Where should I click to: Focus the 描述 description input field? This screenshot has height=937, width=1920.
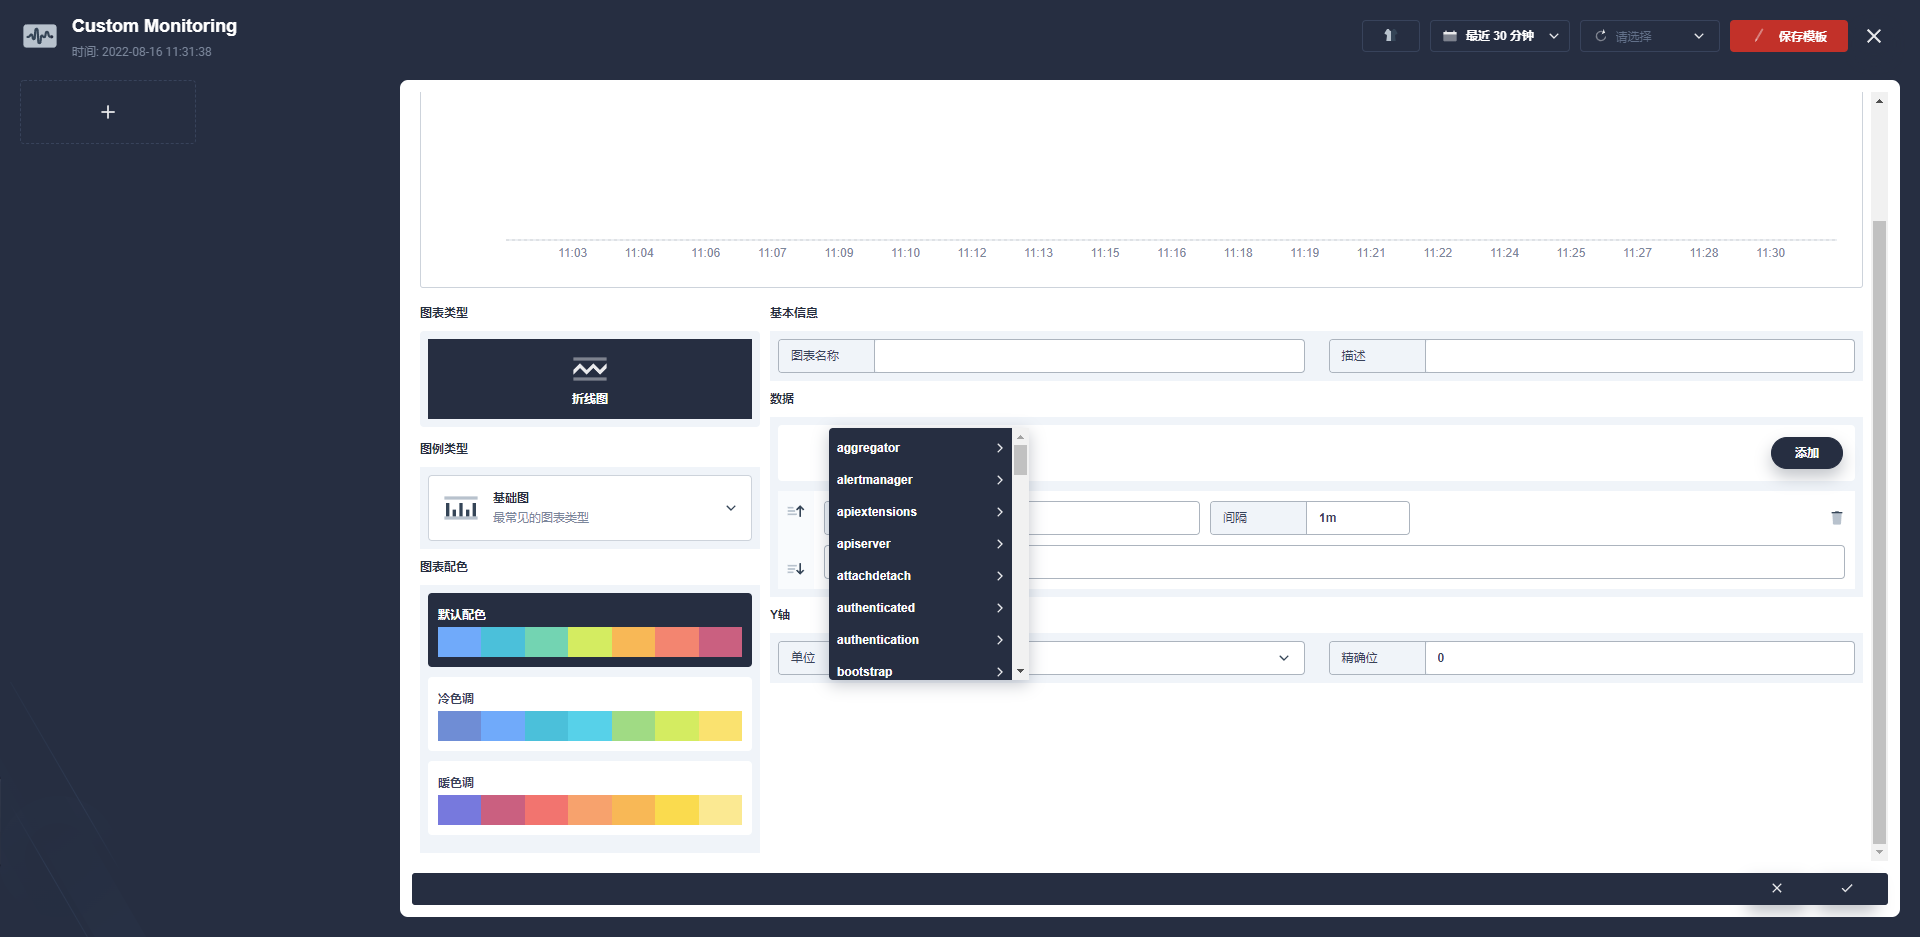coord(1639,356)
